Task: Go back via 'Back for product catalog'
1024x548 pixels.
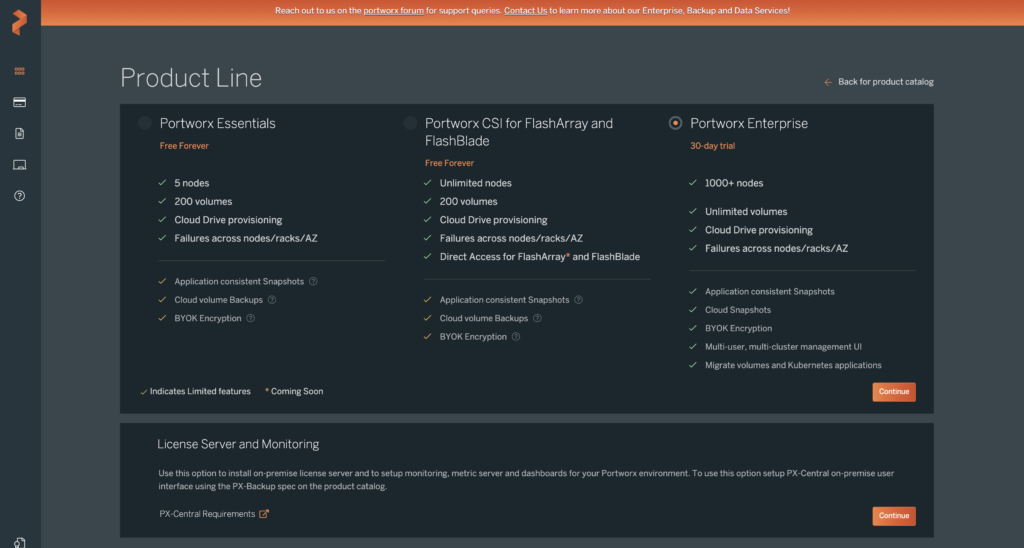Action: pyautogui.click(x=885, y=82)
